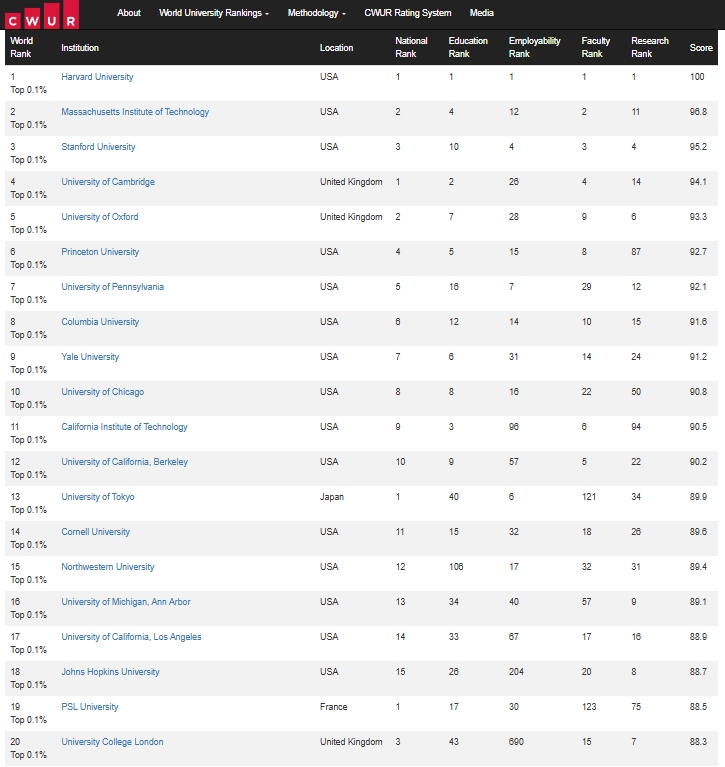Go to the Media page
This screenshot has width=725, height=767.
[481, 13]
